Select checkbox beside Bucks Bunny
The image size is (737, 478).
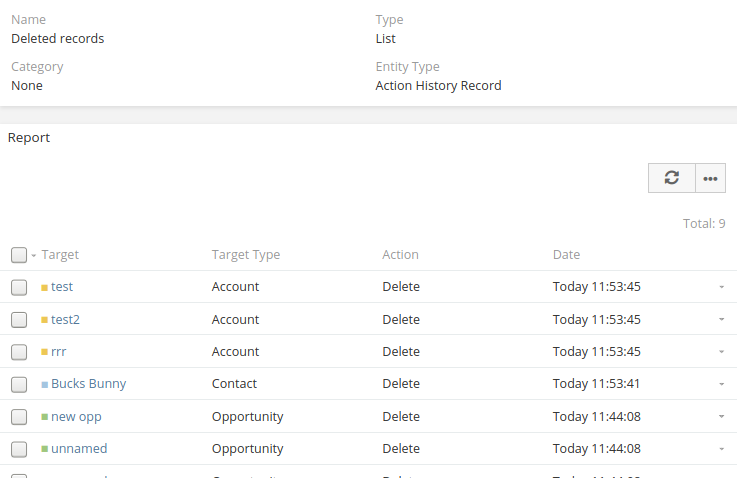point(19,384)
